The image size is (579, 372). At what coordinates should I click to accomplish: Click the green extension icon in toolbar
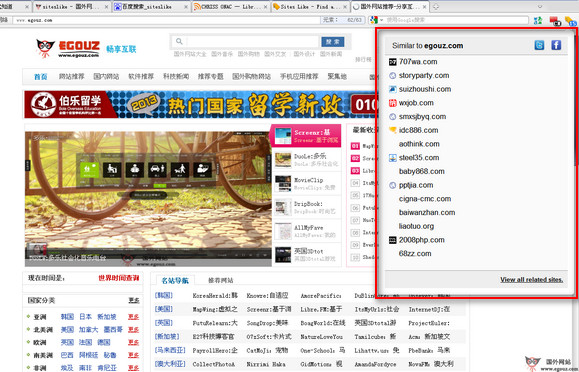(538, 20)
